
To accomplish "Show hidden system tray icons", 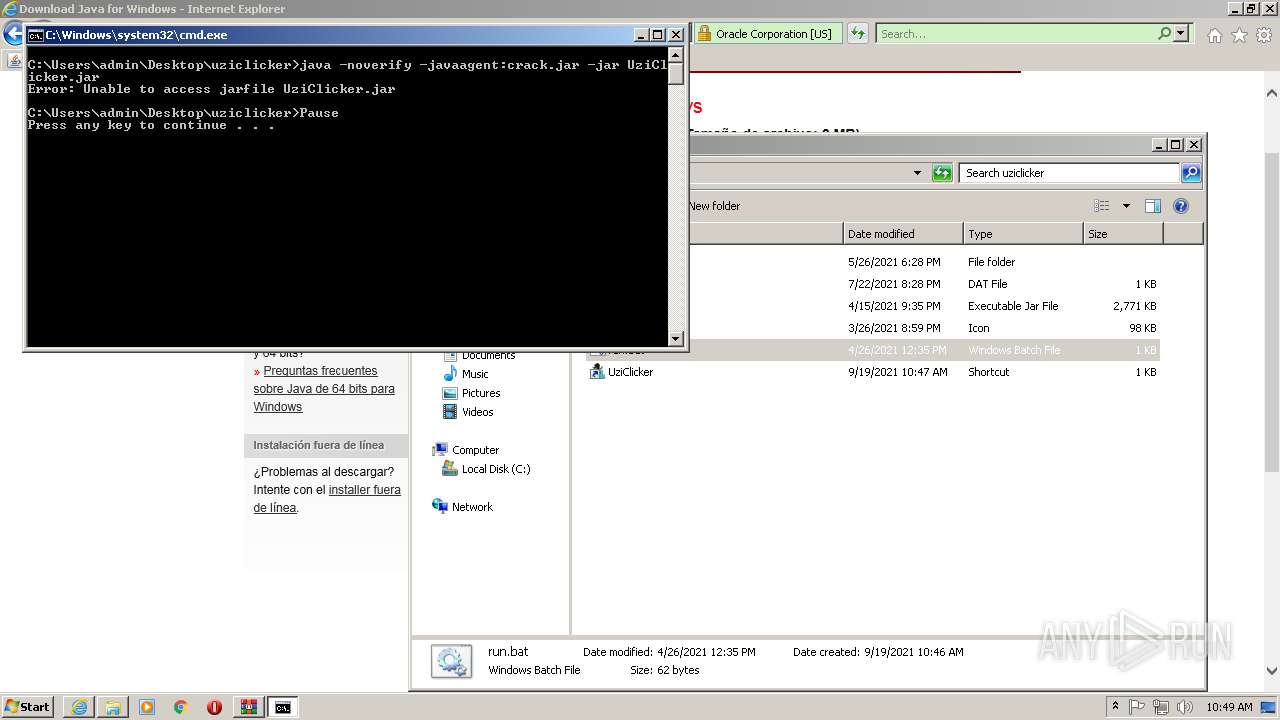I will tap(1115, 707).
